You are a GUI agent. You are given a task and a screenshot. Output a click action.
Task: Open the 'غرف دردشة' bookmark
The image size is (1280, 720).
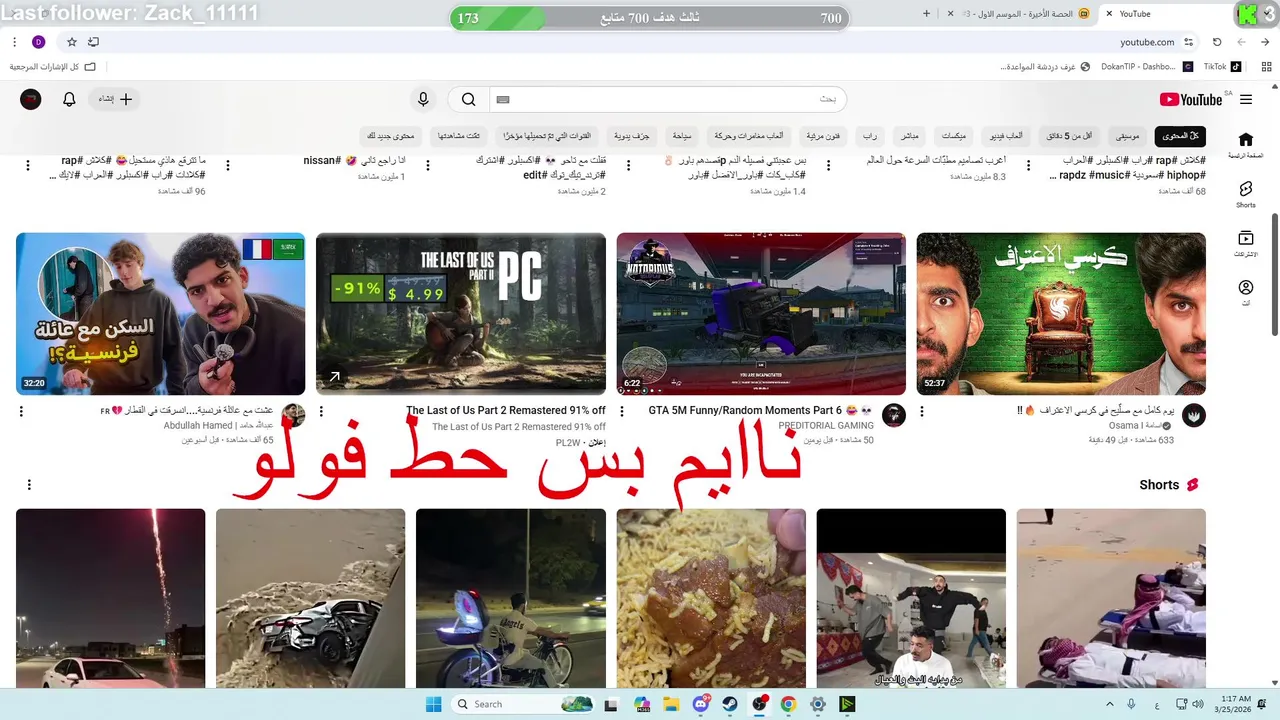tap(1046, 67)
